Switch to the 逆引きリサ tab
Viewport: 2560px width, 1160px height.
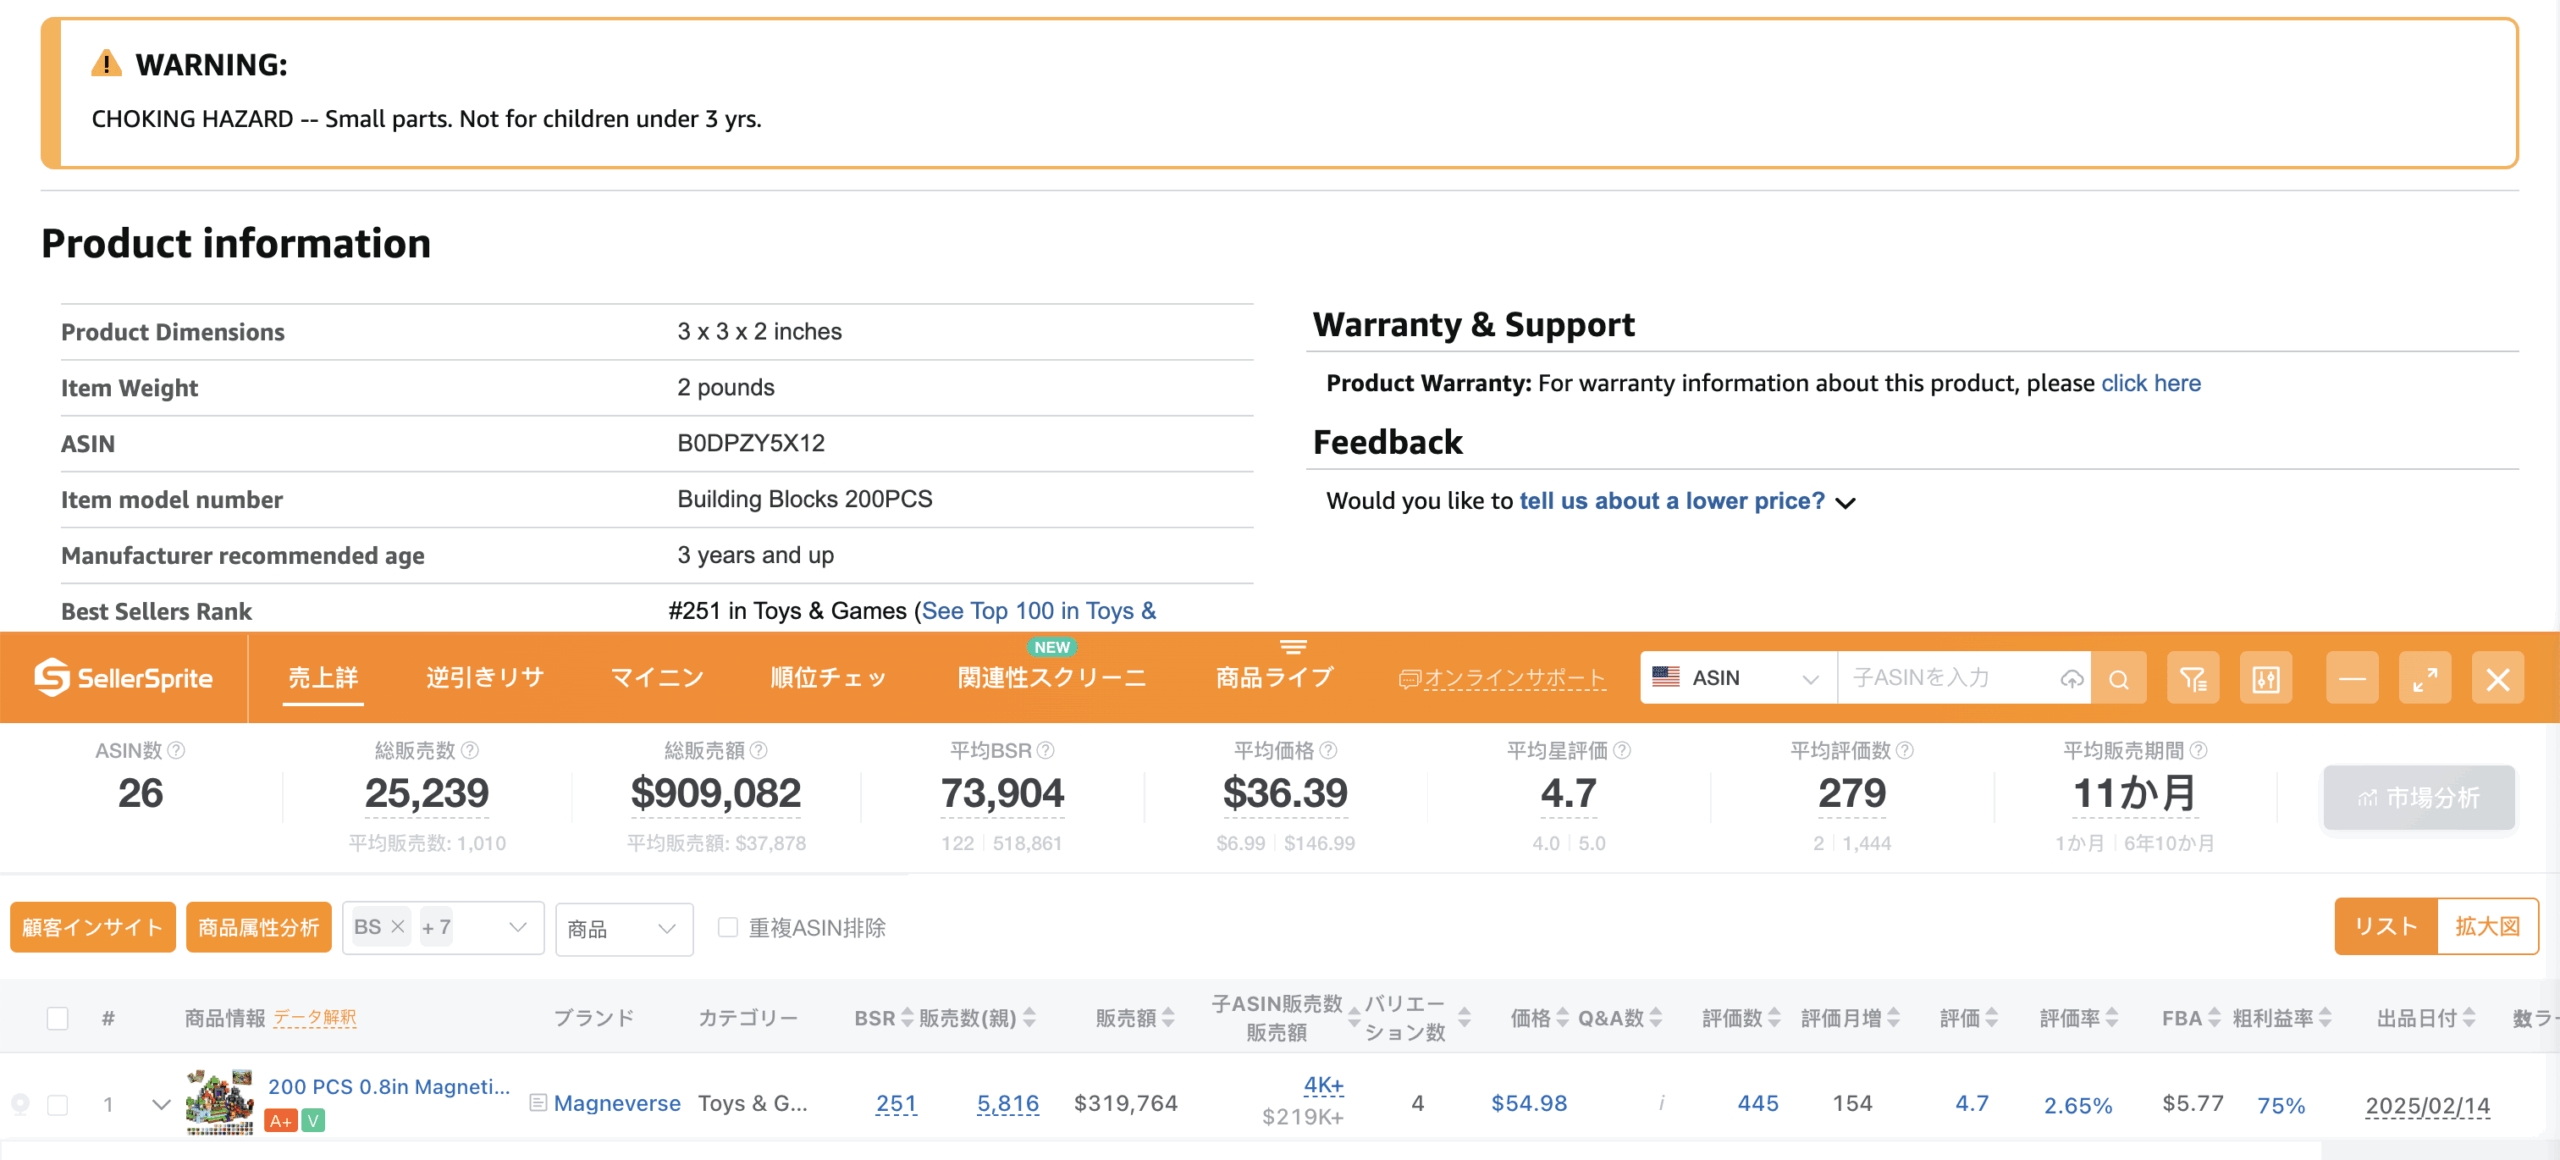485,678
